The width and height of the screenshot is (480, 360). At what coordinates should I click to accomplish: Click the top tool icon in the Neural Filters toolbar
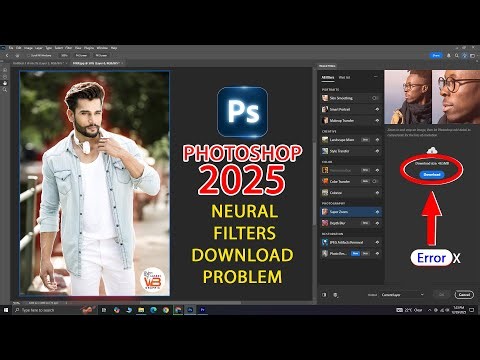[5, 70]
